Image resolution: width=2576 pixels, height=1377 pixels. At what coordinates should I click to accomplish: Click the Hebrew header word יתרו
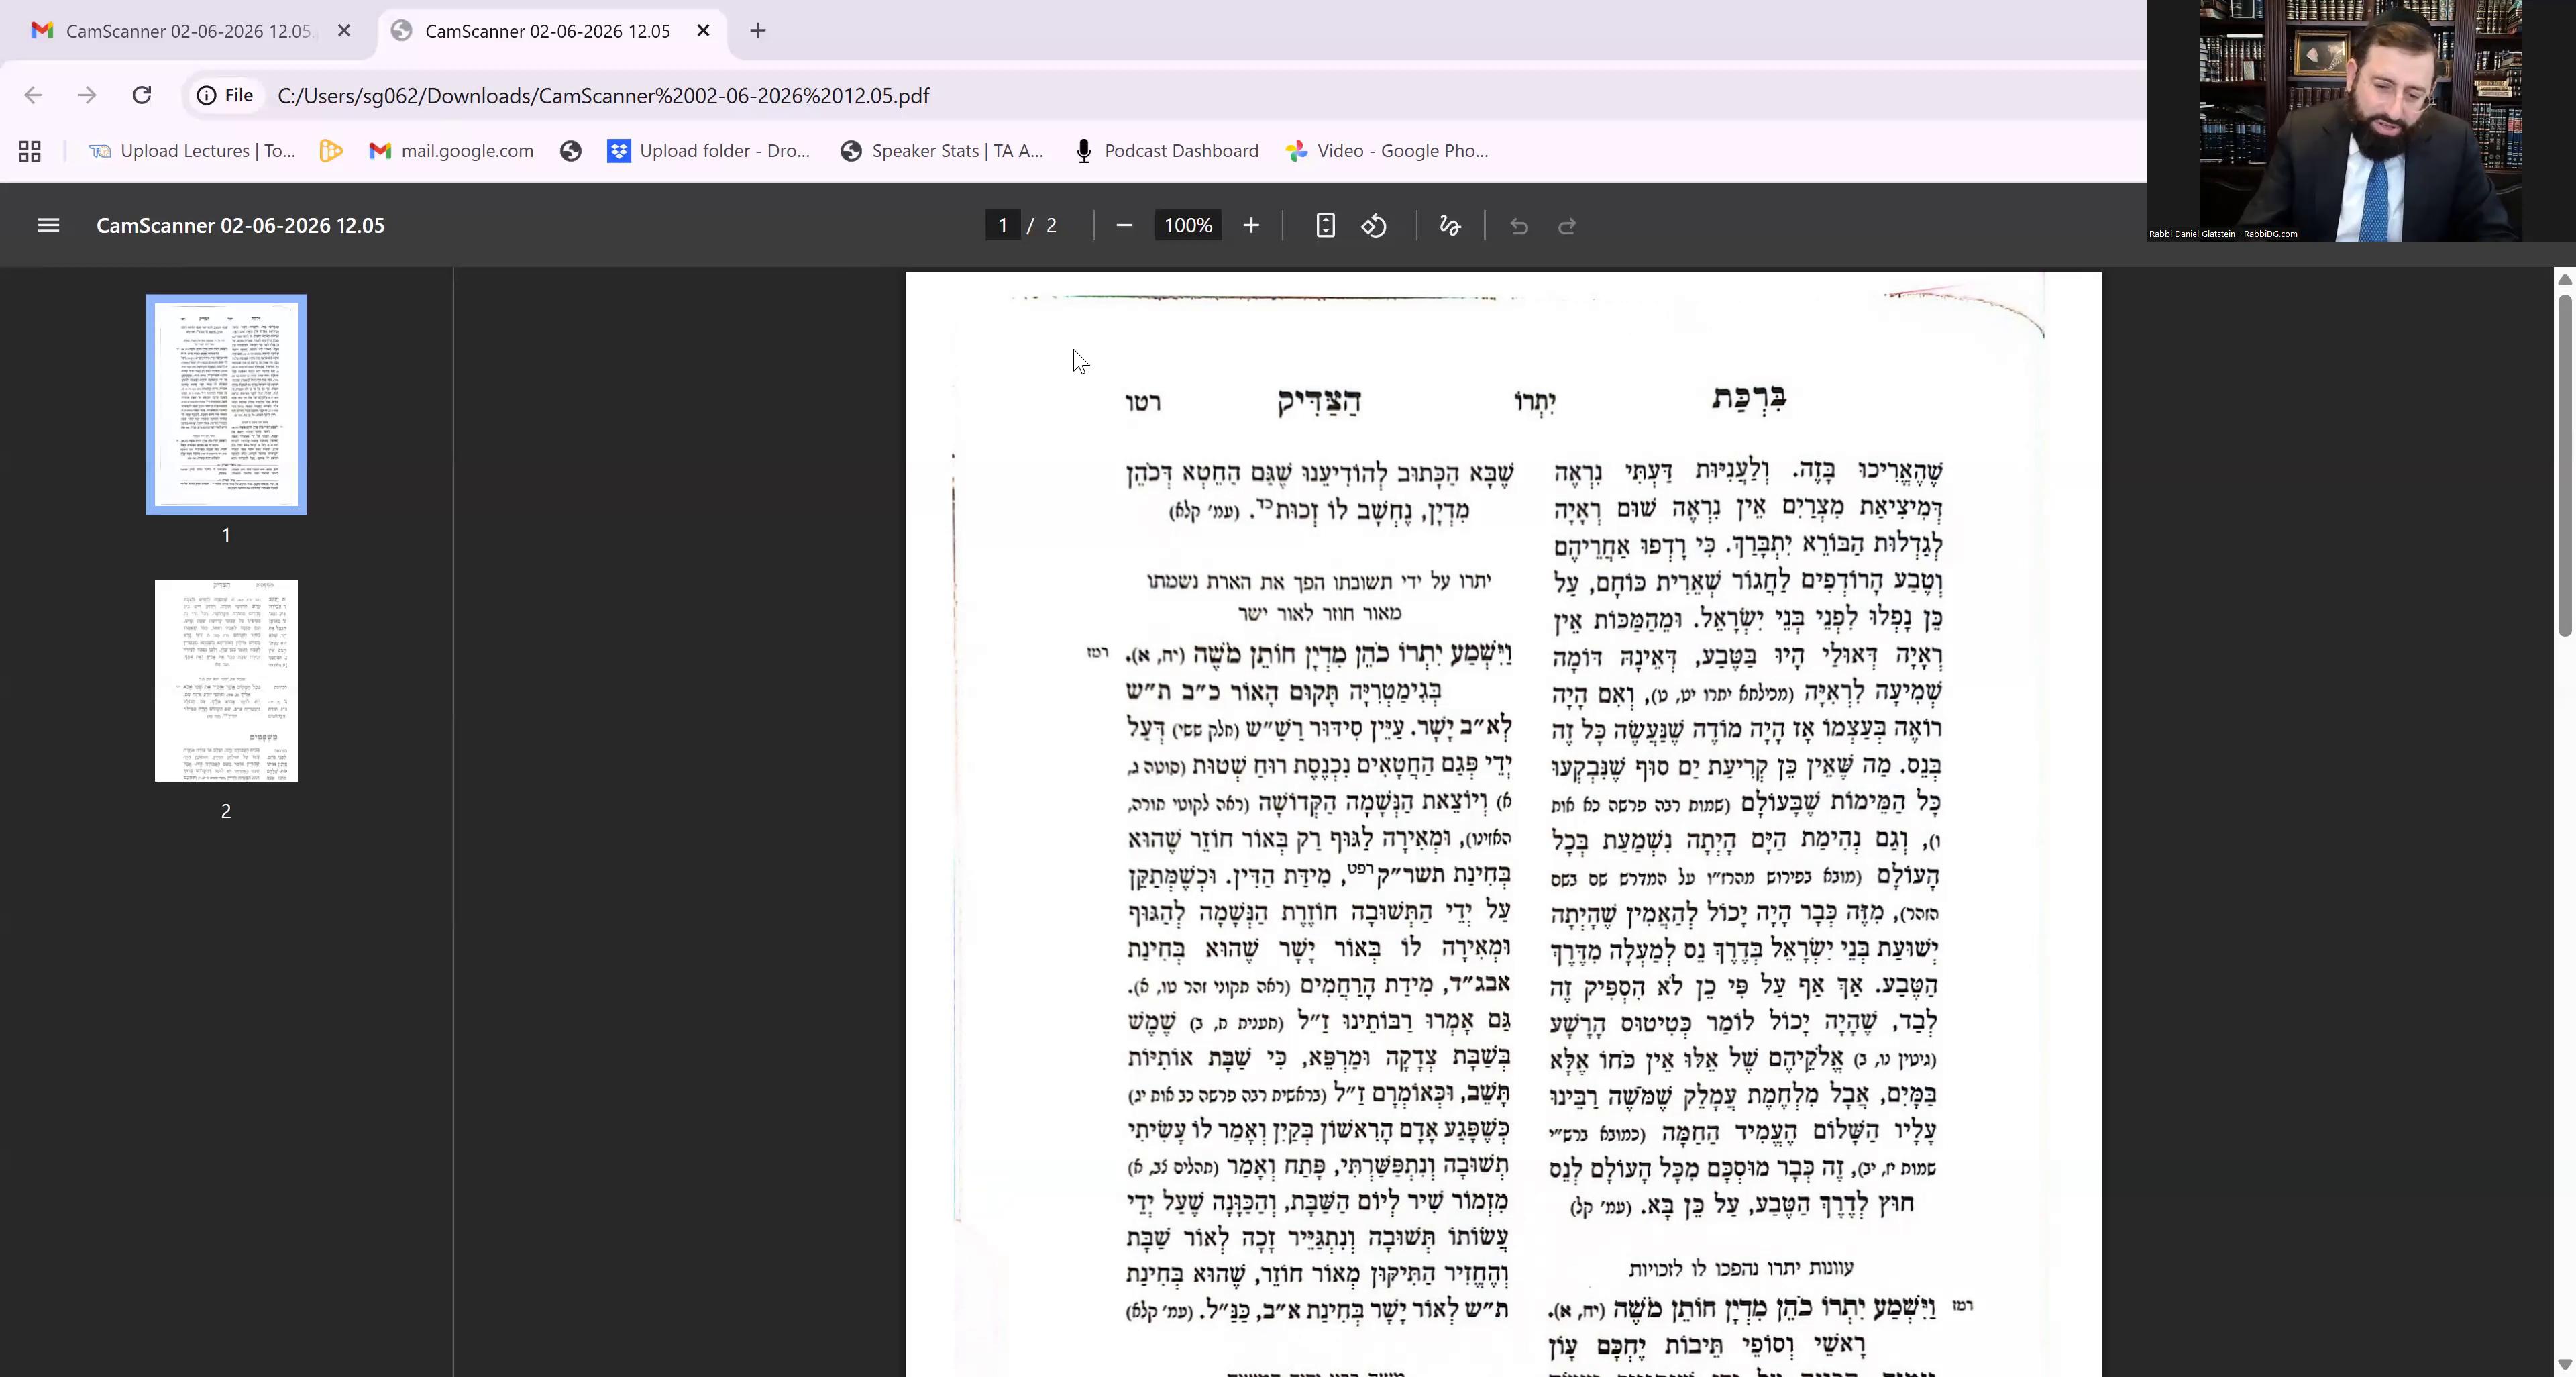(1536, 402)
